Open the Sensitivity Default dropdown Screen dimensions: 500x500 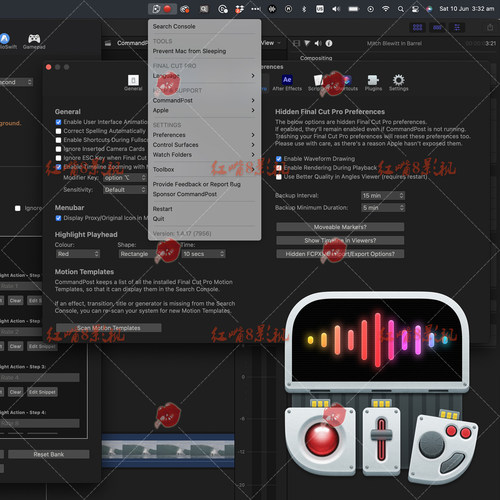(x=124, y=190)
